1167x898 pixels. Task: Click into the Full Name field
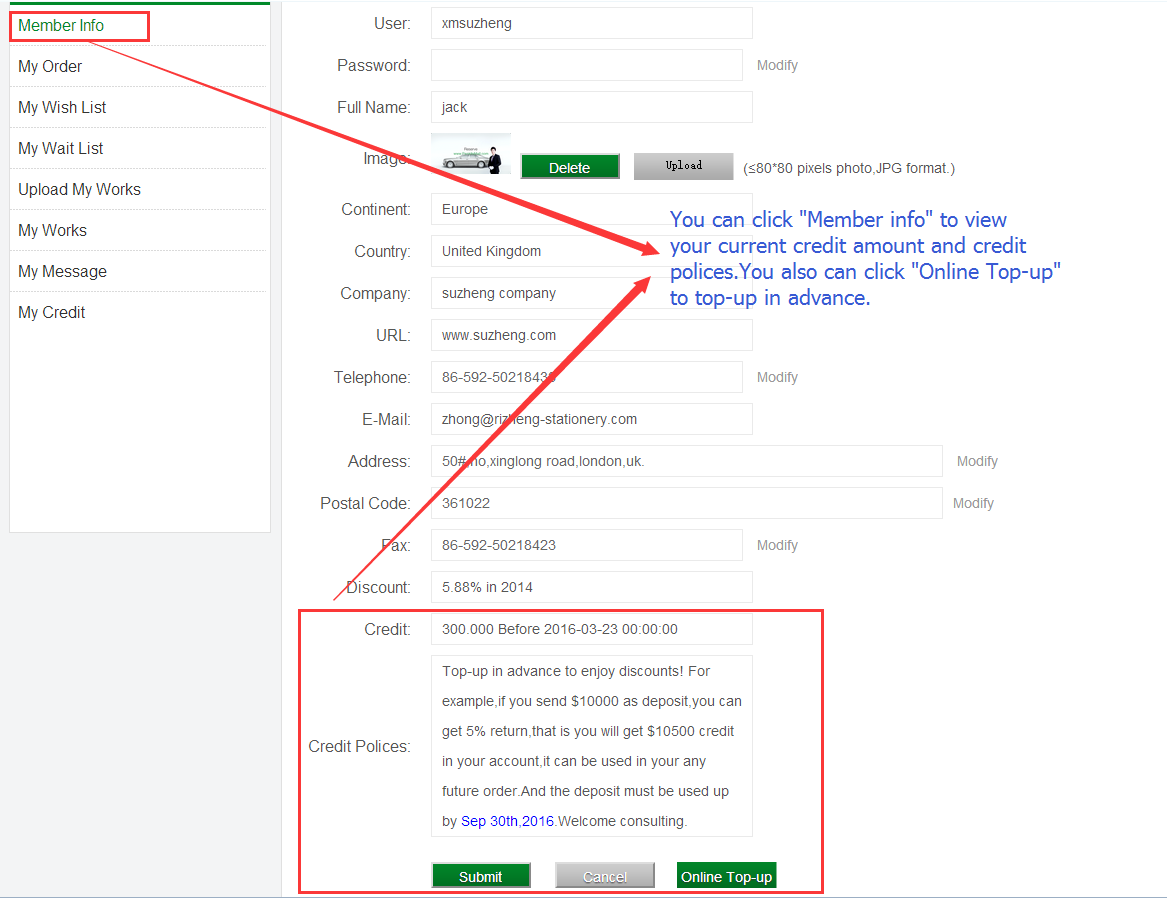point(591,108)
